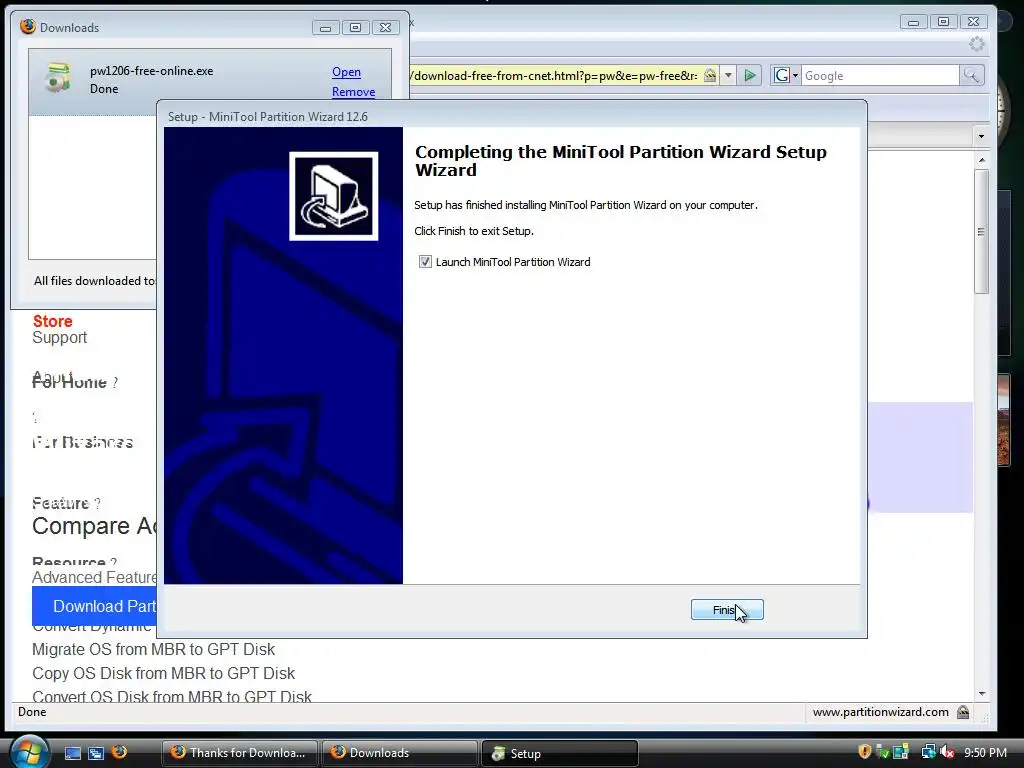
Task: Click the broken-lock security icon in the address bar
Action: coord(710,75)
